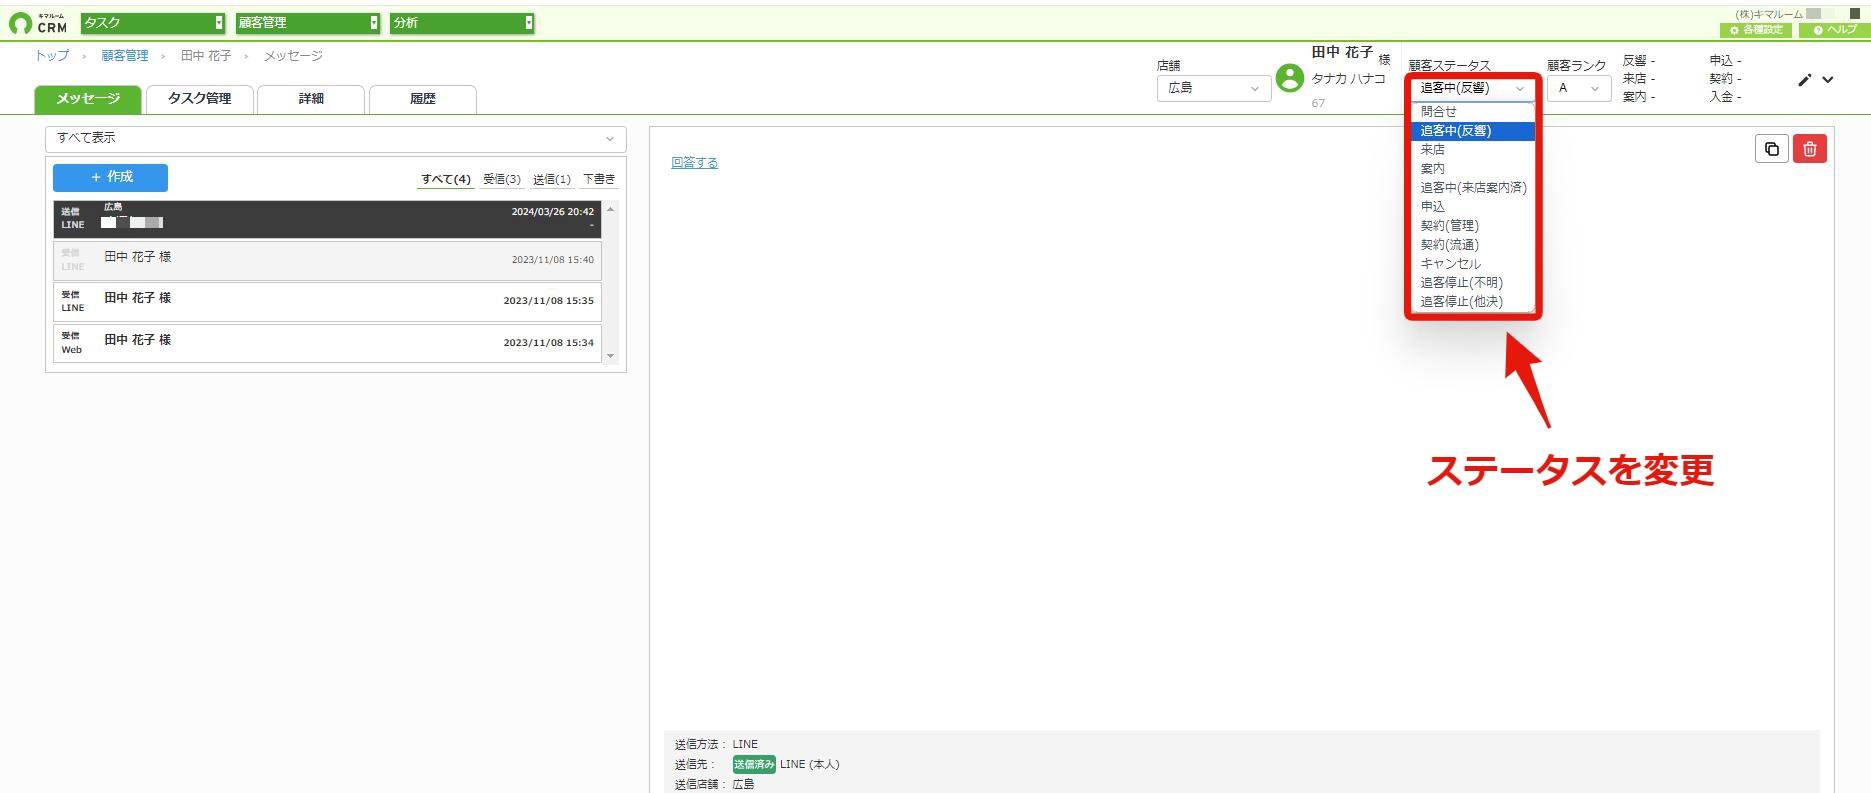1871x793 pixels.
Task: Switch to タスク管理 tab
Action: [200, 99]
